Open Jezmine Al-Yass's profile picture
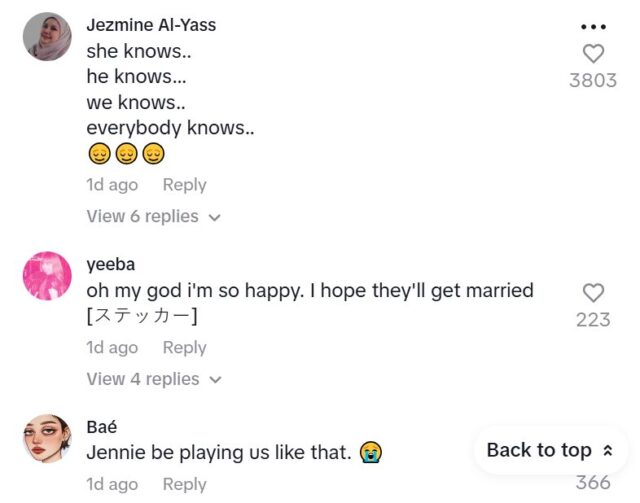640x503 pixels. tap(47, 37)
